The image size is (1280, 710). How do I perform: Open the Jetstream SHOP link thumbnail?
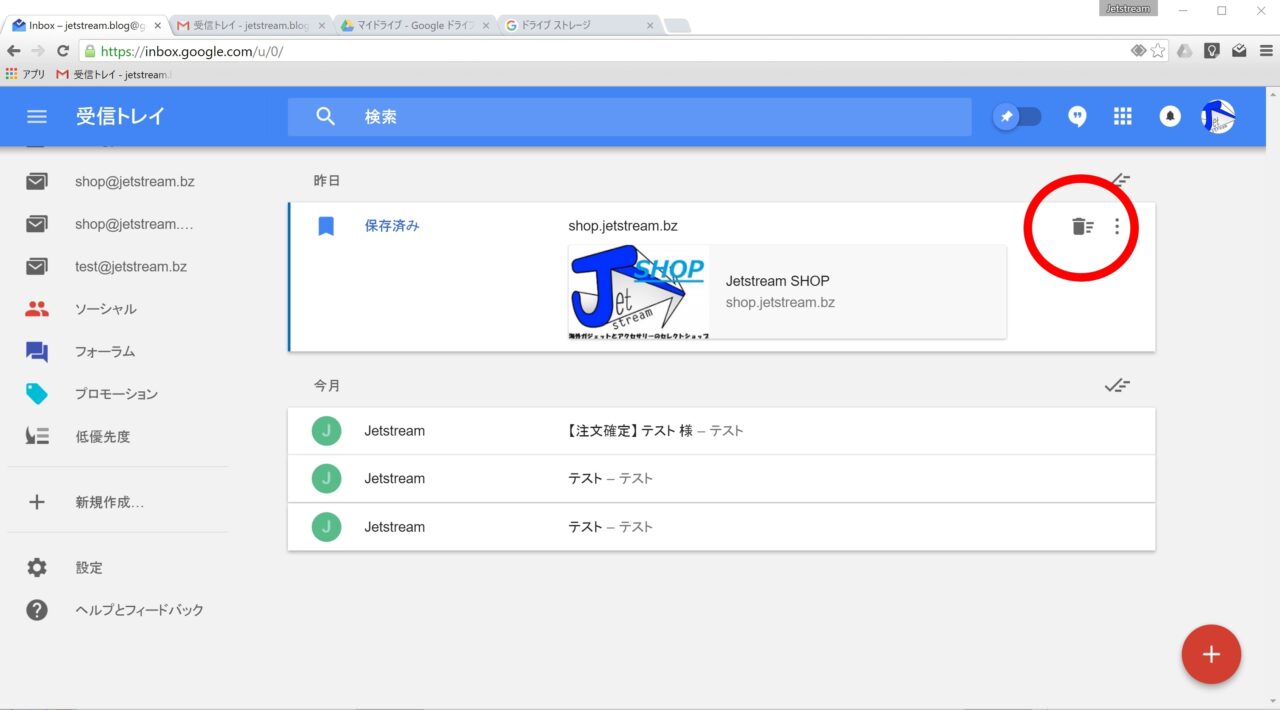(x=786, y=292)
